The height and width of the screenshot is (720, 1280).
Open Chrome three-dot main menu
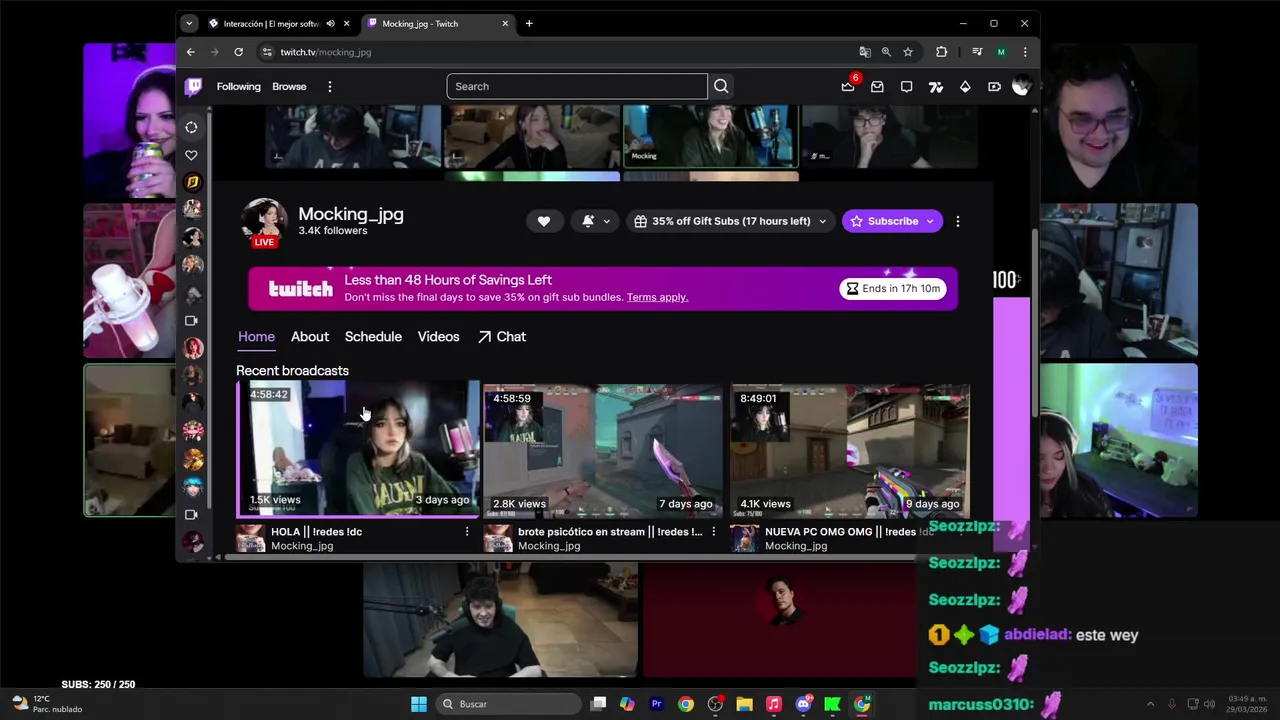(x=1025, y=52)
